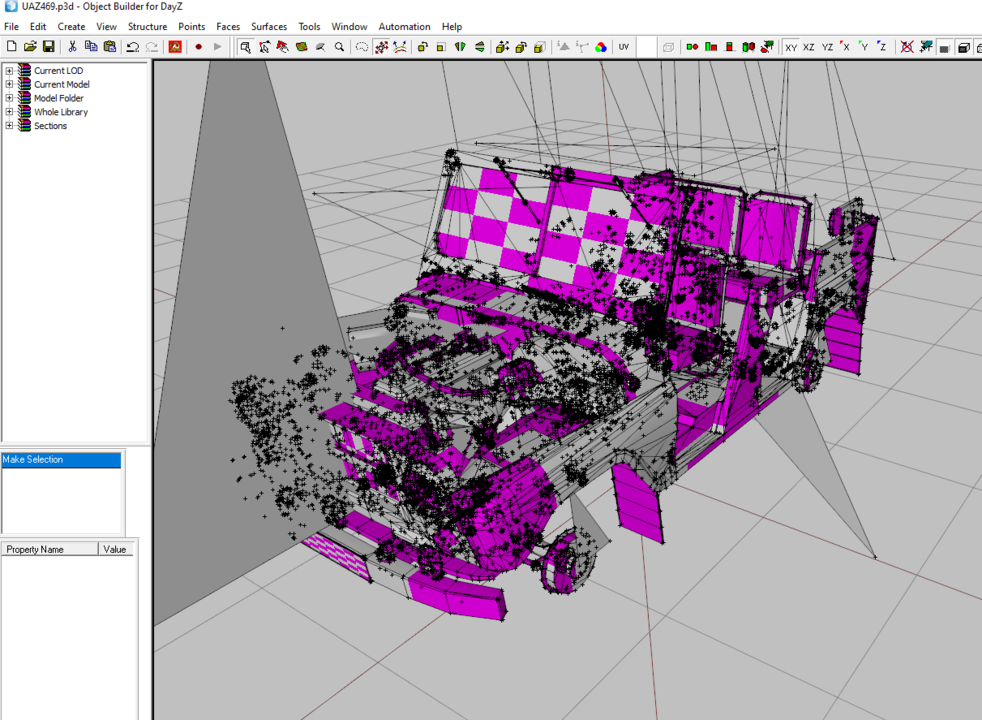
Task: Select the Whole Library tree row
Action: [x=61, y=112]
